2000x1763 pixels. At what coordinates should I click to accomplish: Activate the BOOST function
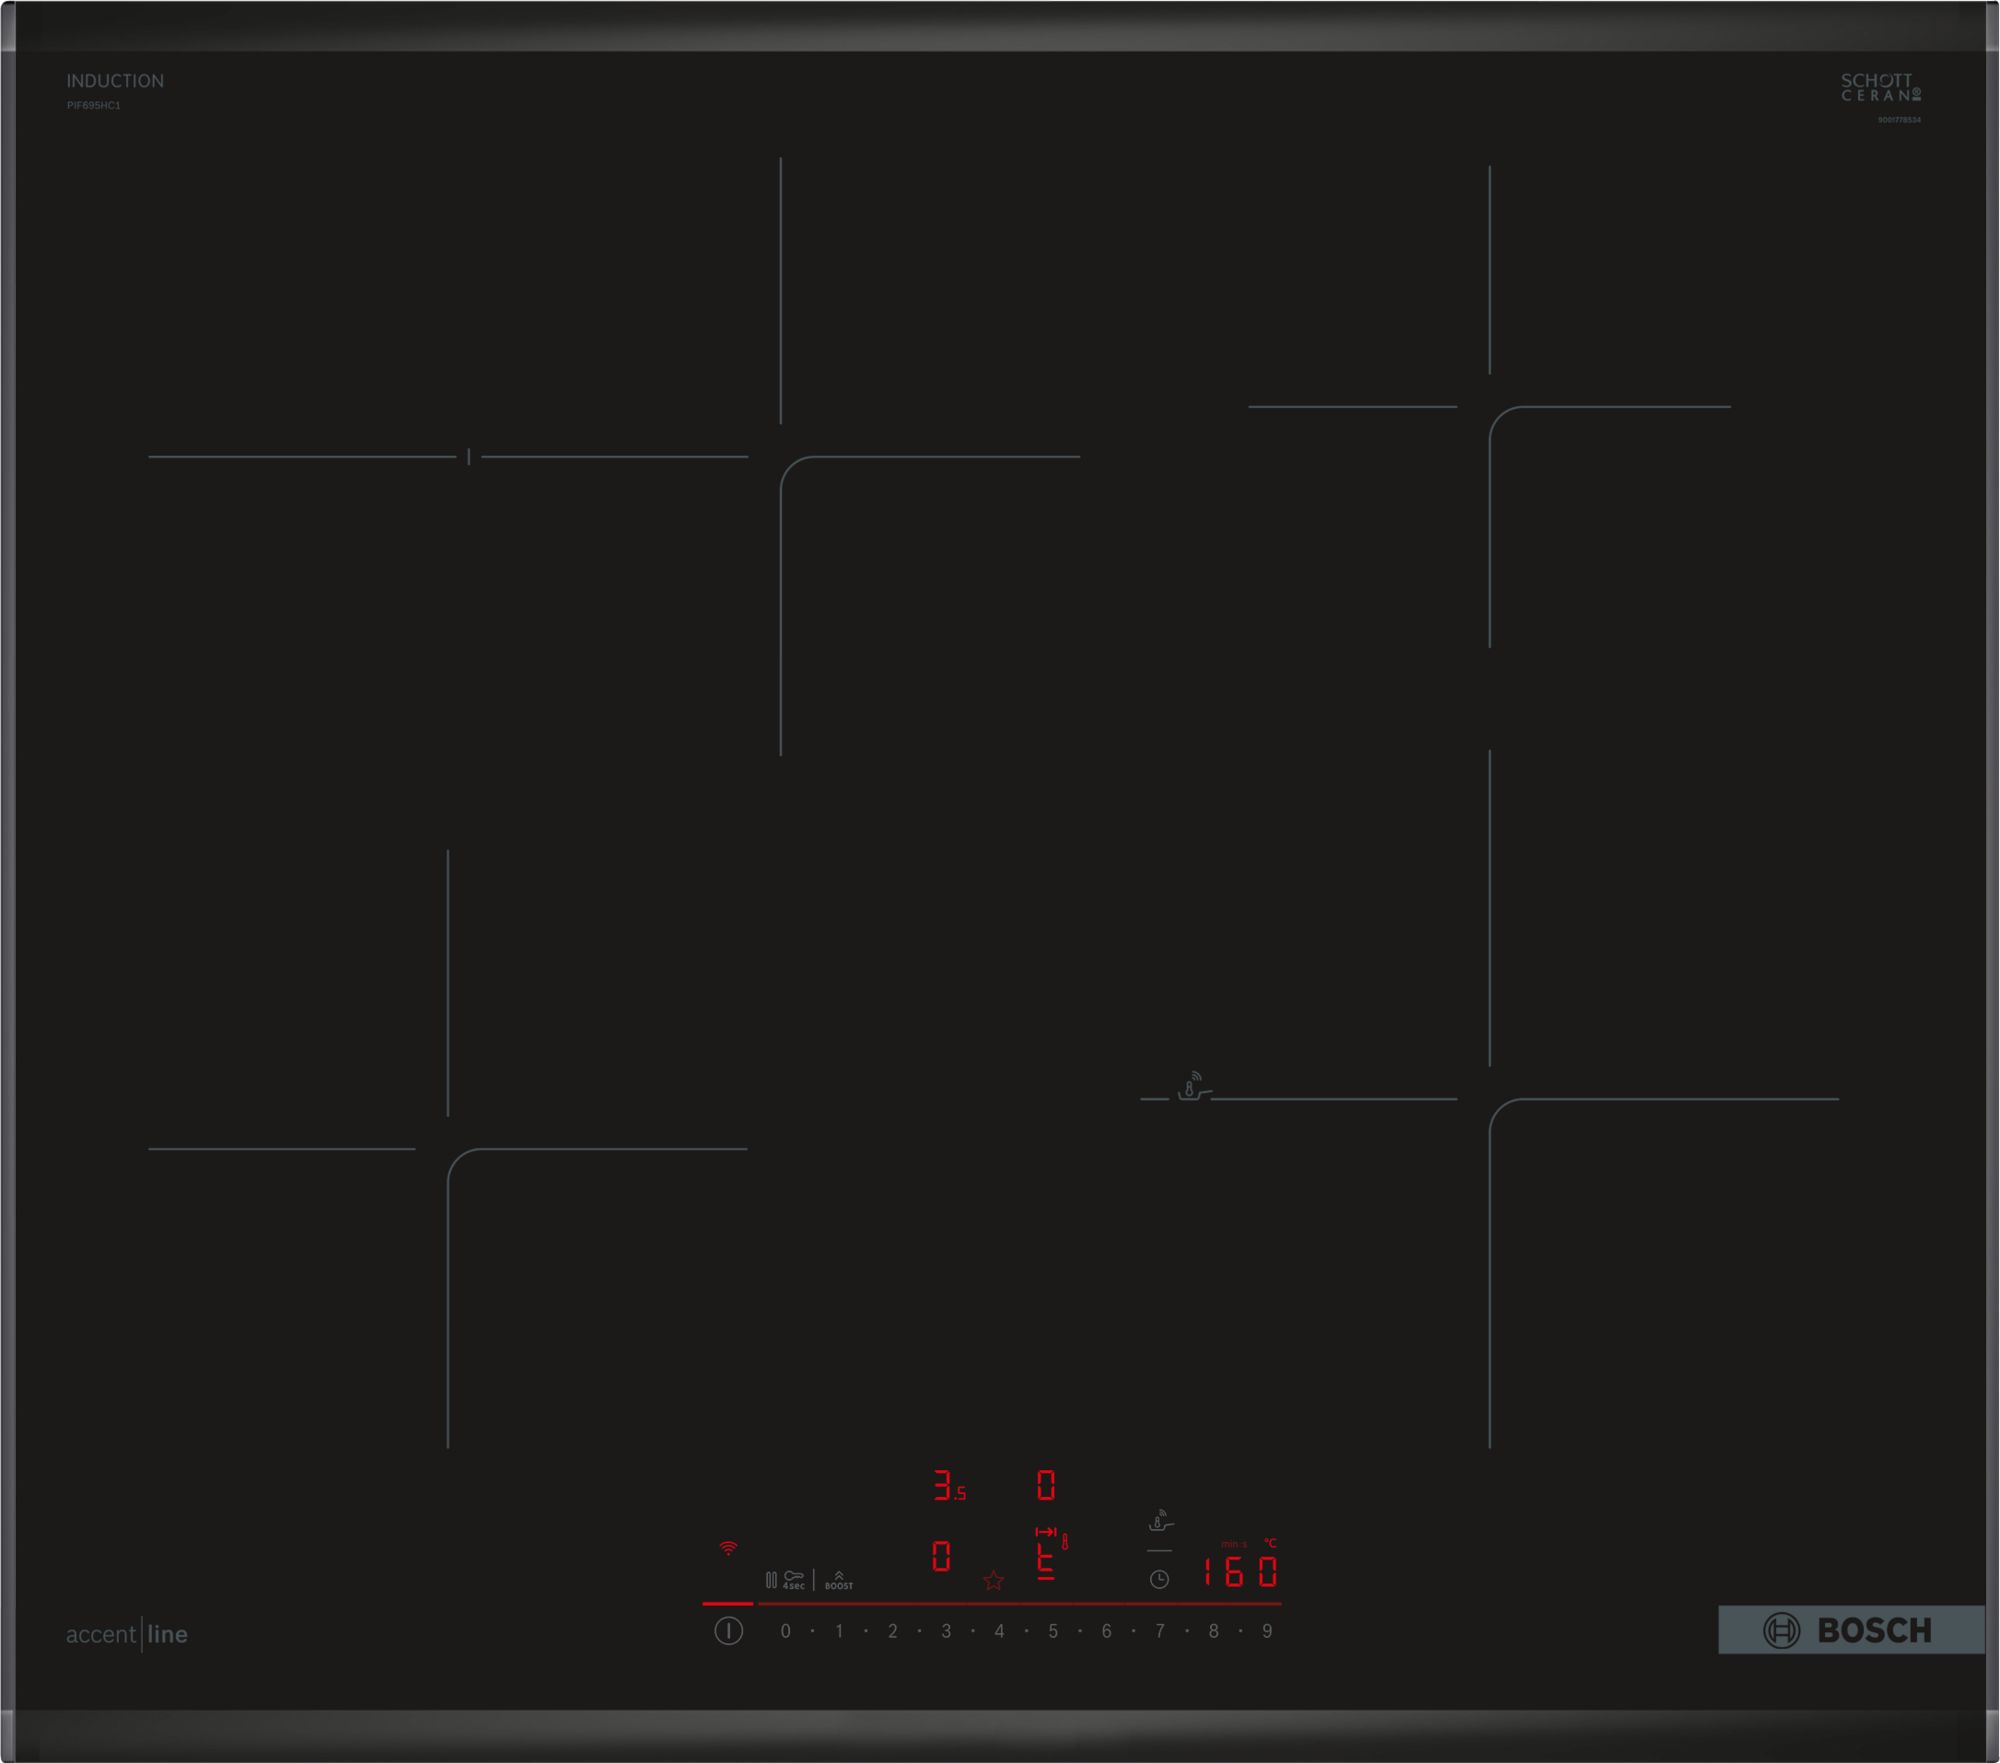coord(839,1580)
